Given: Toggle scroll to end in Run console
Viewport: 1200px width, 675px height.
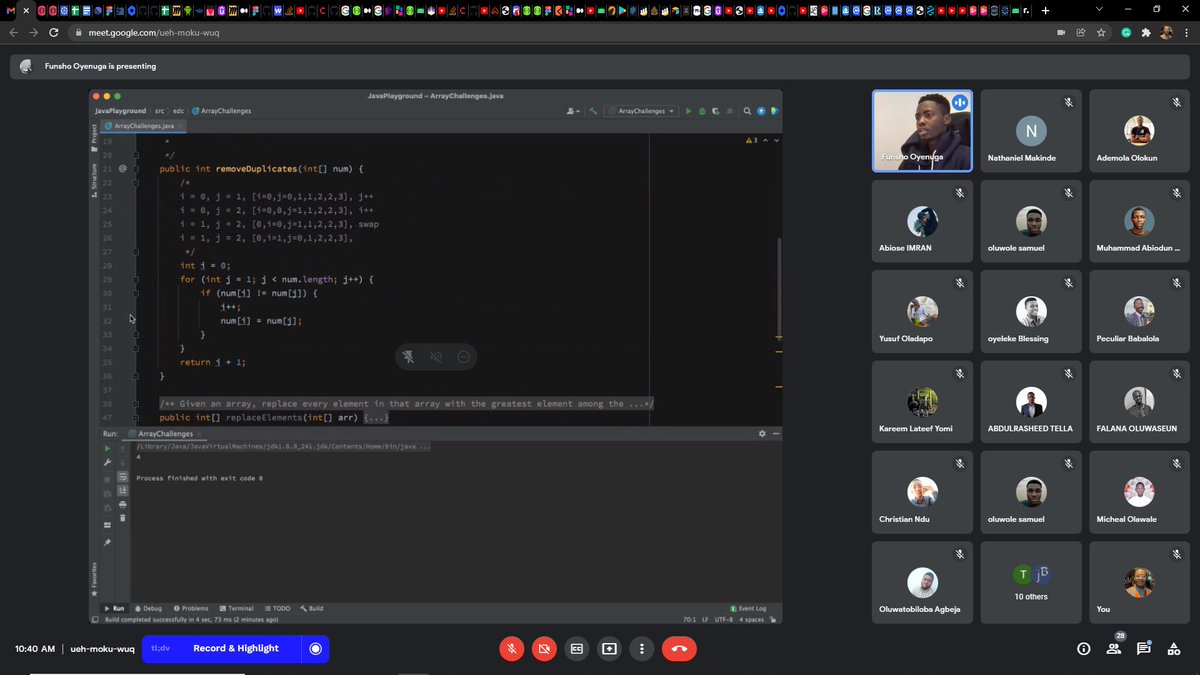Looking at the screenshot, I should (123, 490).
